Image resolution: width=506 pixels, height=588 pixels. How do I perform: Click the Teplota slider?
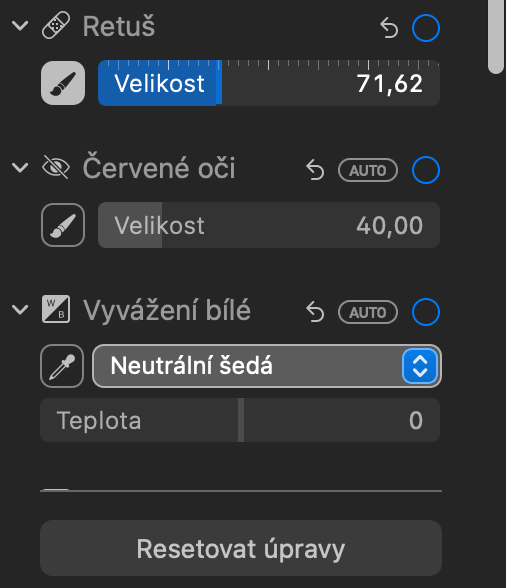[x=240, y=420]
